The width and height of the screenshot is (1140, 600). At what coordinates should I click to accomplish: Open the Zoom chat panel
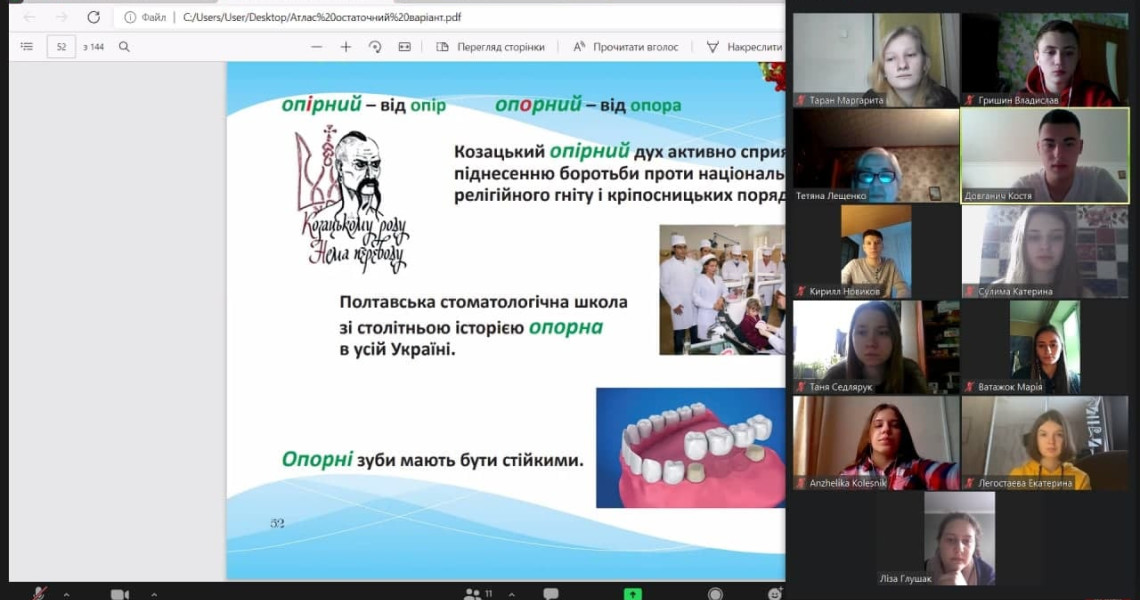(551, 594)
